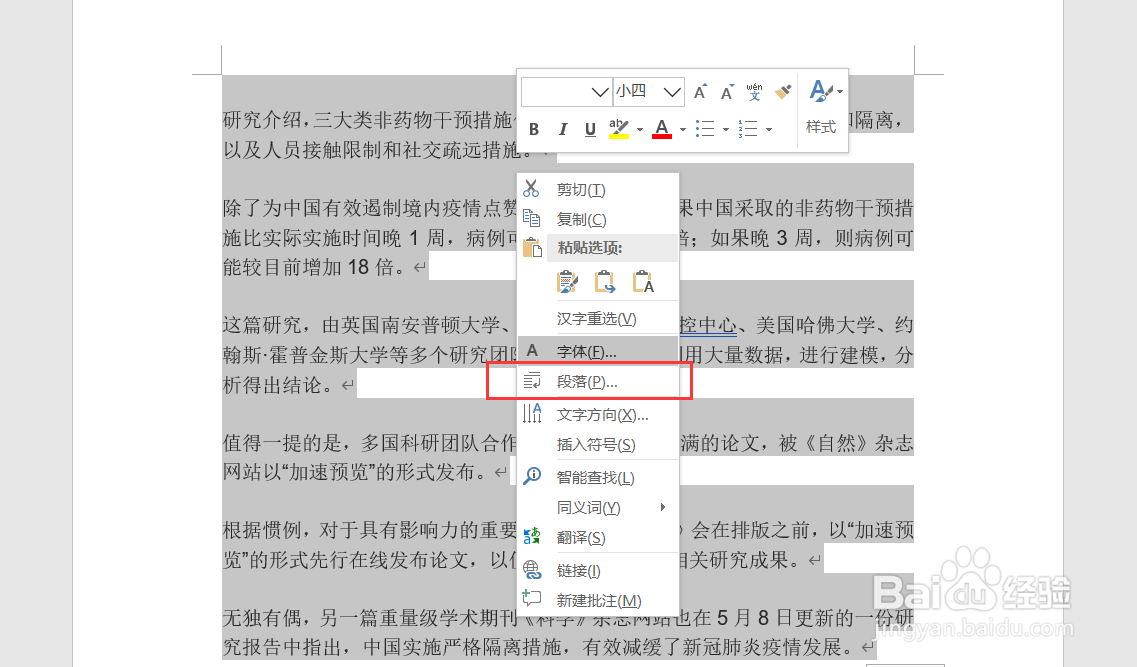Toggle italic formatting

[x=563, y=127]
